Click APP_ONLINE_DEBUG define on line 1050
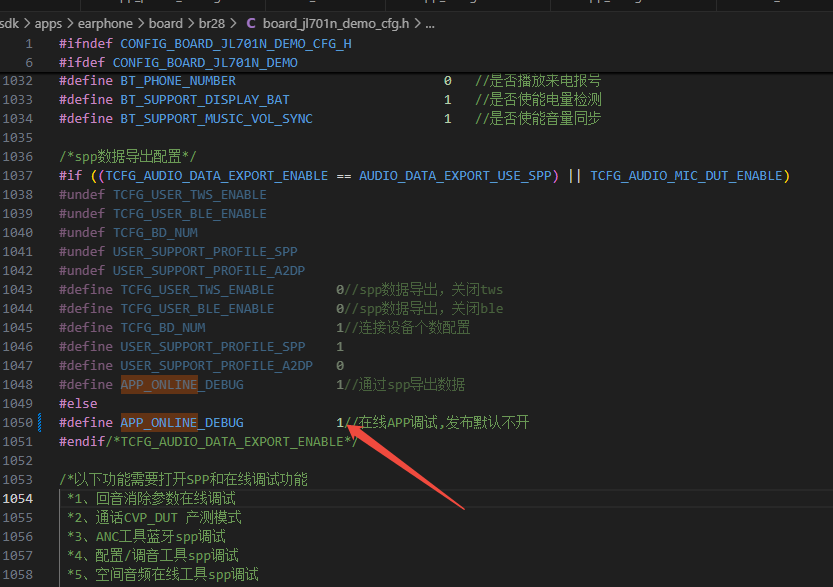833x587 pixels. click(x=182, y=423)
